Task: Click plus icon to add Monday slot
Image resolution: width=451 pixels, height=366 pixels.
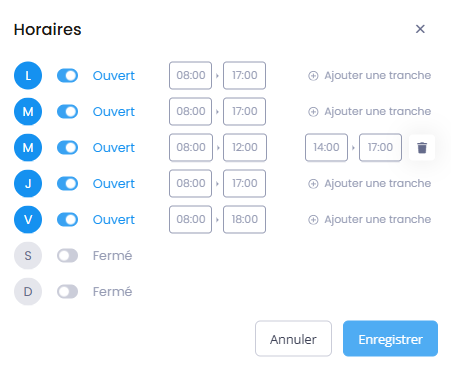Action: point(313,76)
